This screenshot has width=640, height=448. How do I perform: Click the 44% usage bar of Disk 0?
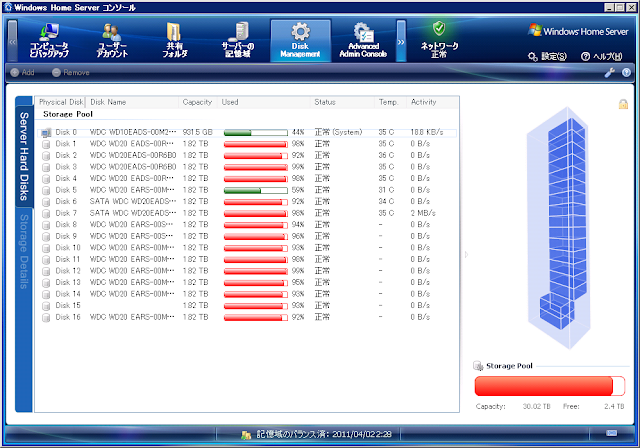[x=256, y=133]
